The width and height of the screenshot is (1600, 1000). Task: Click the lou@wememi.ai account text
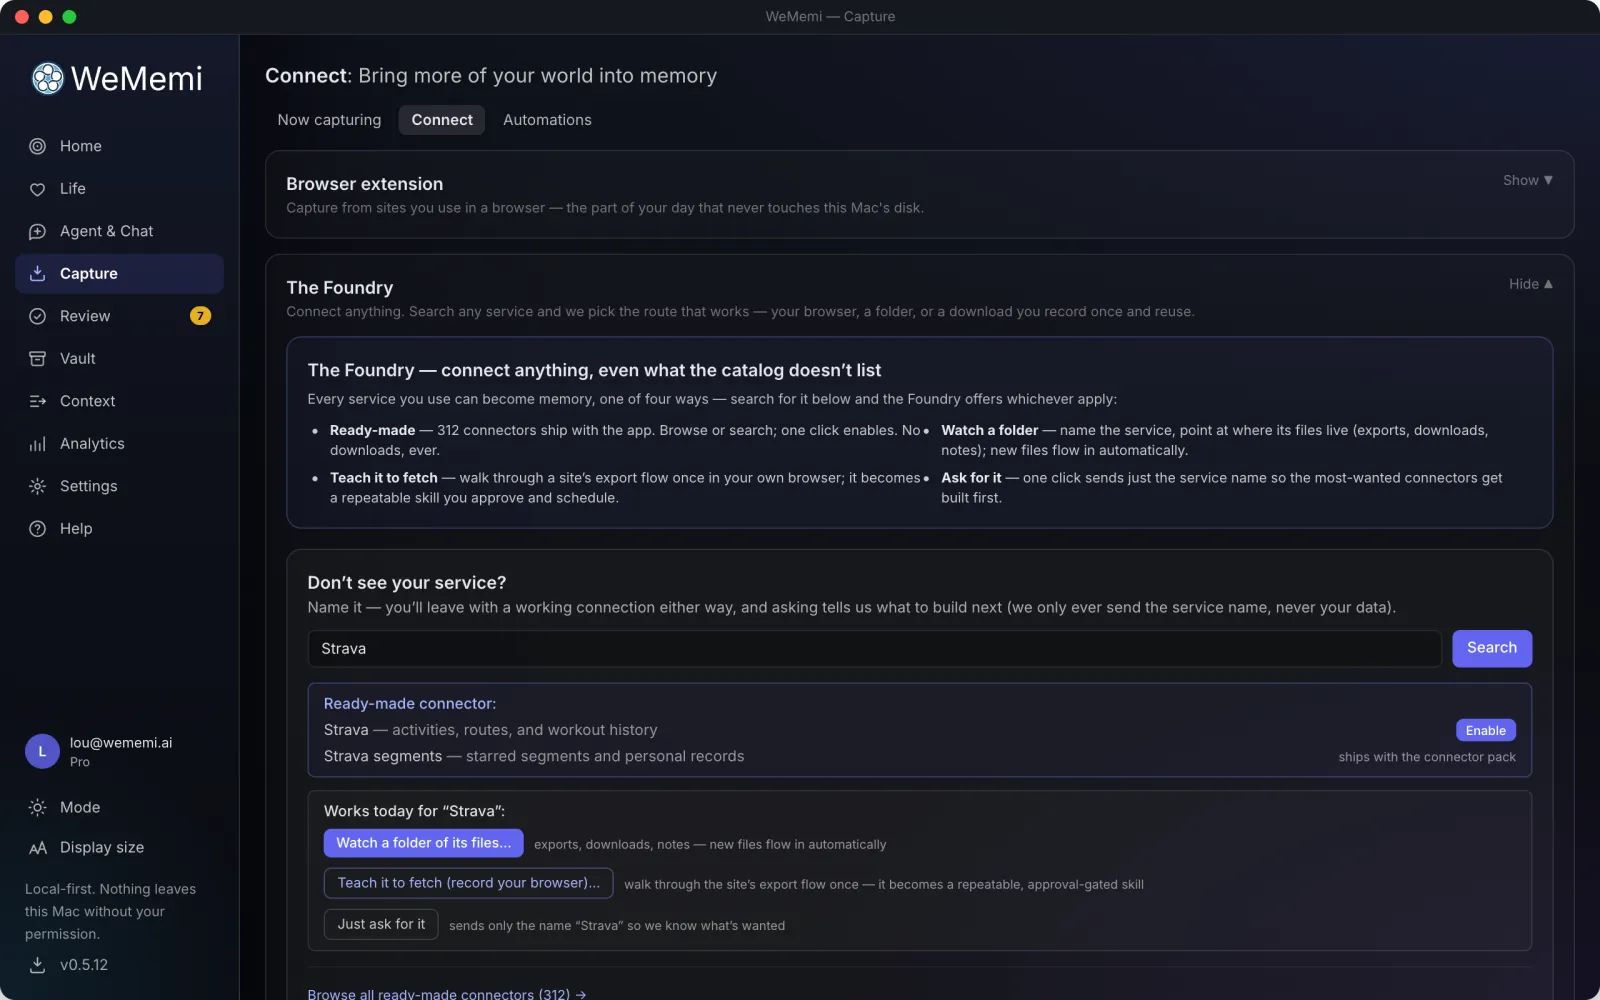(x=121, y=743)
